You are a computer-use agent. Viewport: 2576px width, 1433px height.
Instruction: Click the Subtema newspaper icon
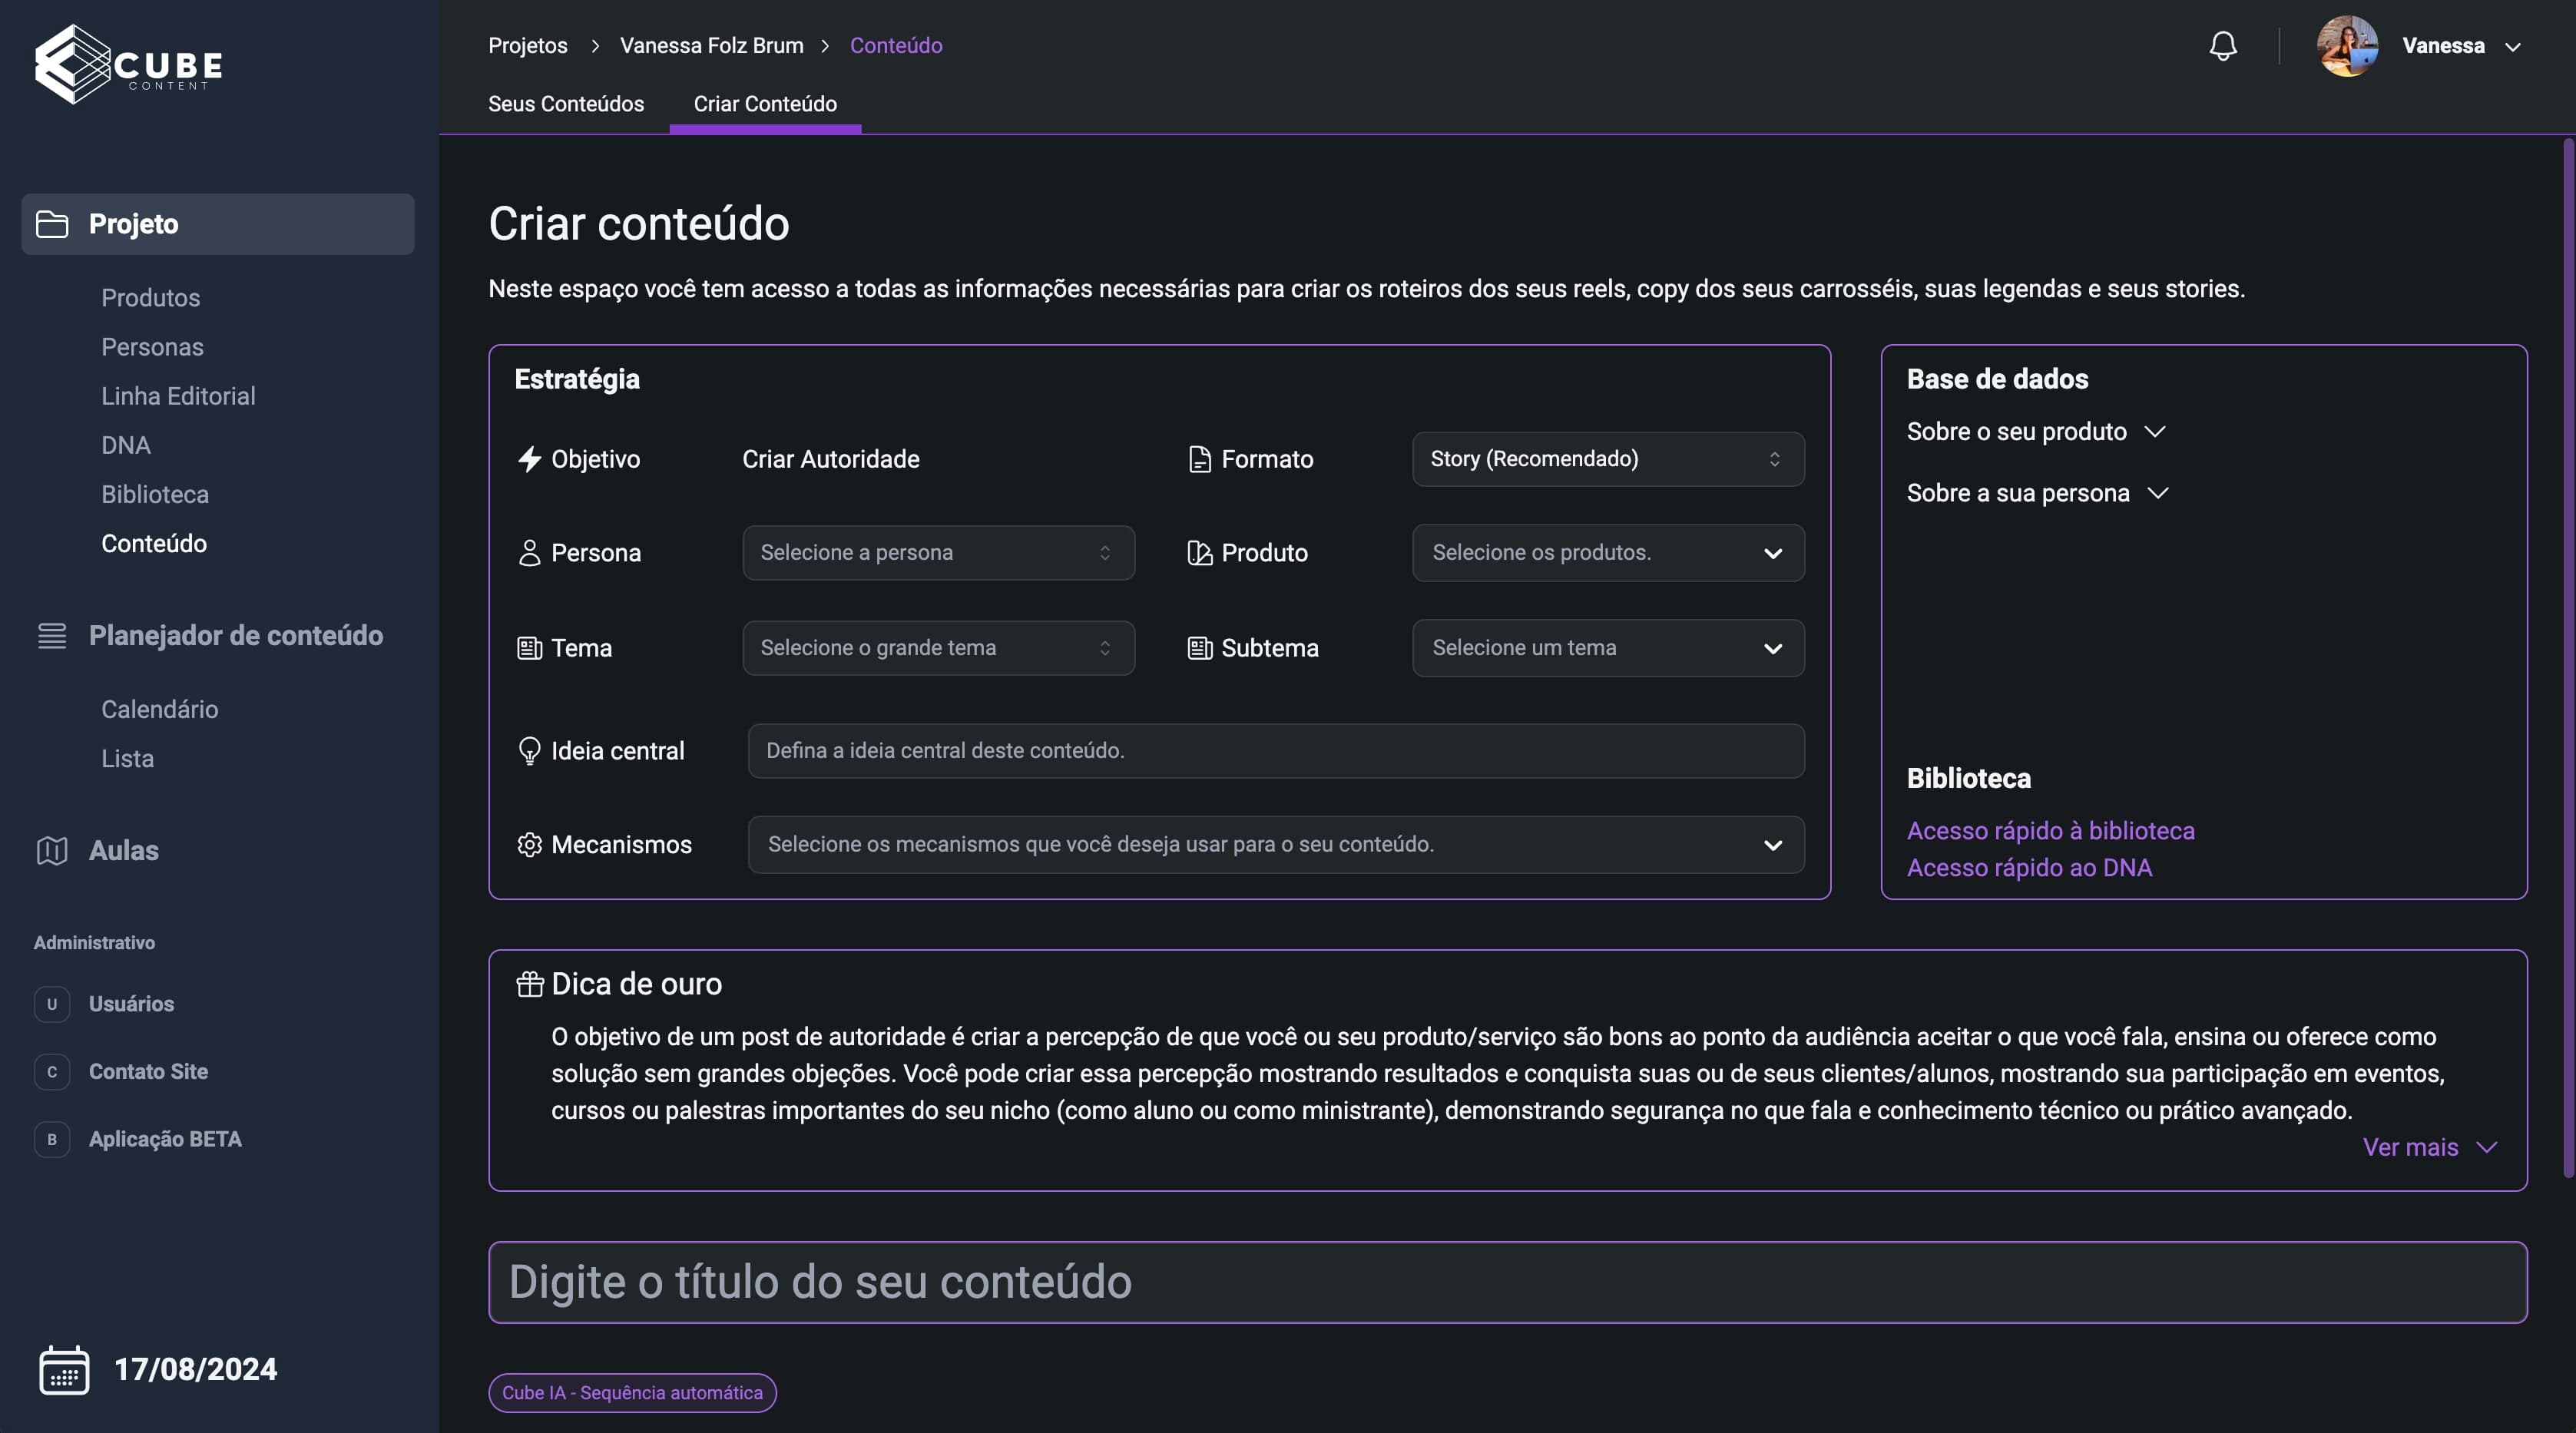tap(1199, 648)
